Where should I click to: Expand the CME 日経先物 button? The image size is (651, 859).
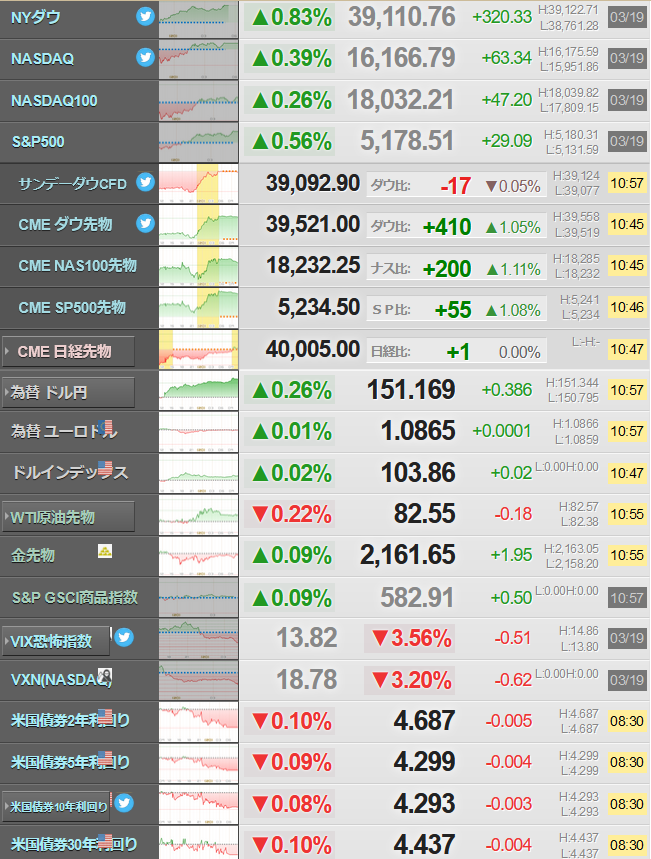(x=68, y=351)
